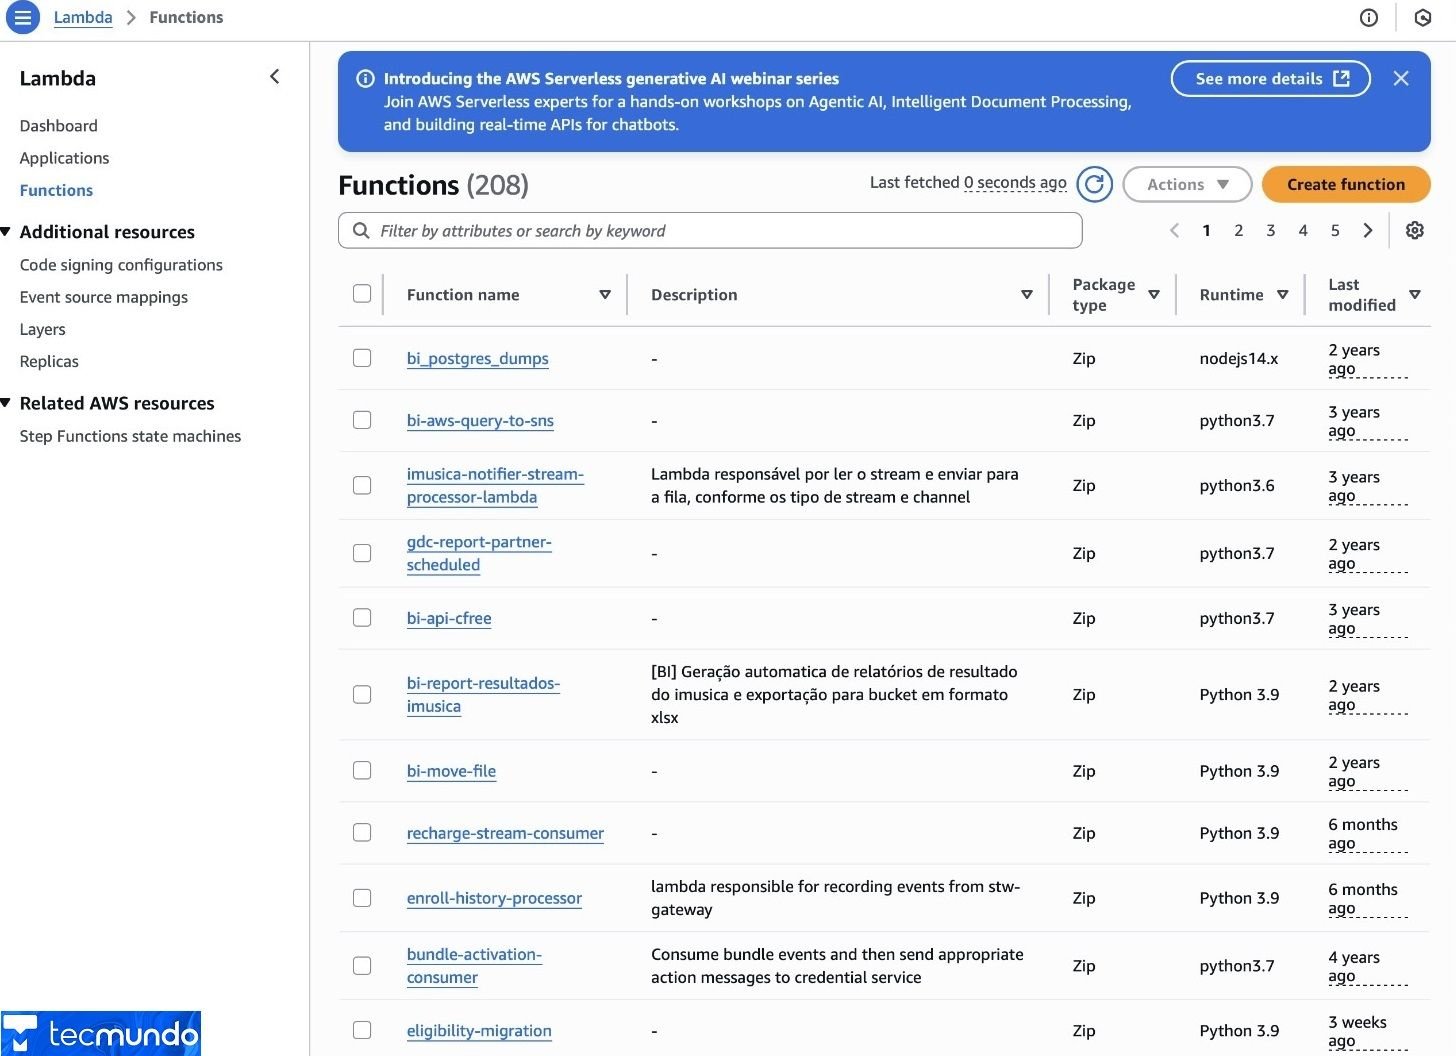Open bi-move-file function

(x=451, y=771)
